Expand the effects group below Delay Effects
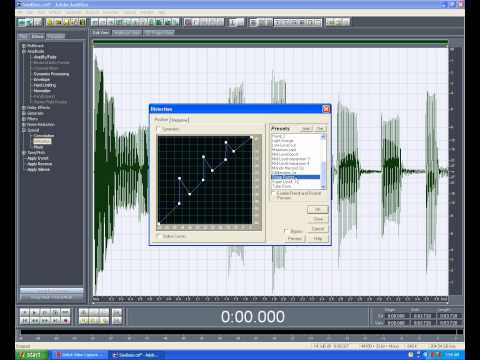Viewport: 480px width, 360px height. click(24, 113)
